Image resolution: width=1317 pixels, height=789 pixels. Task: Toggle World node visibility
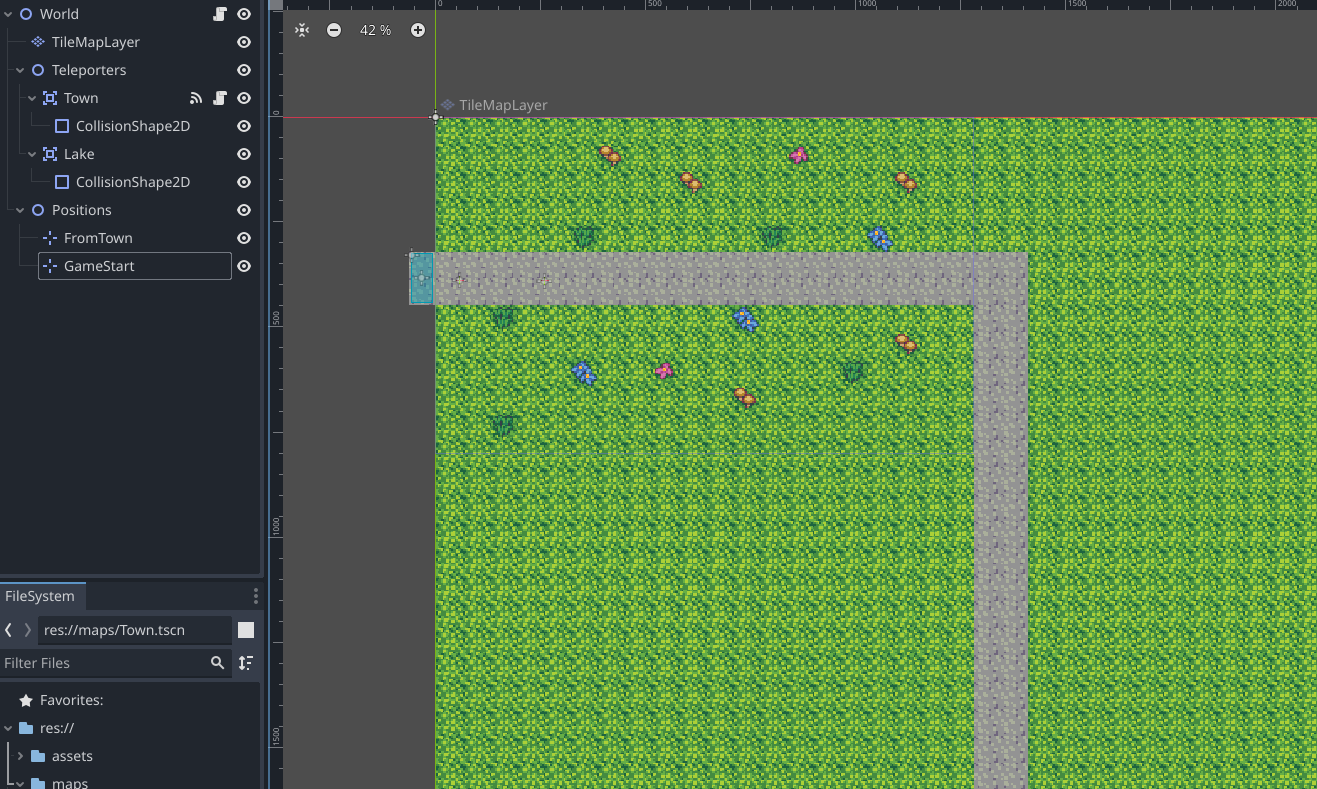[243, 14]
